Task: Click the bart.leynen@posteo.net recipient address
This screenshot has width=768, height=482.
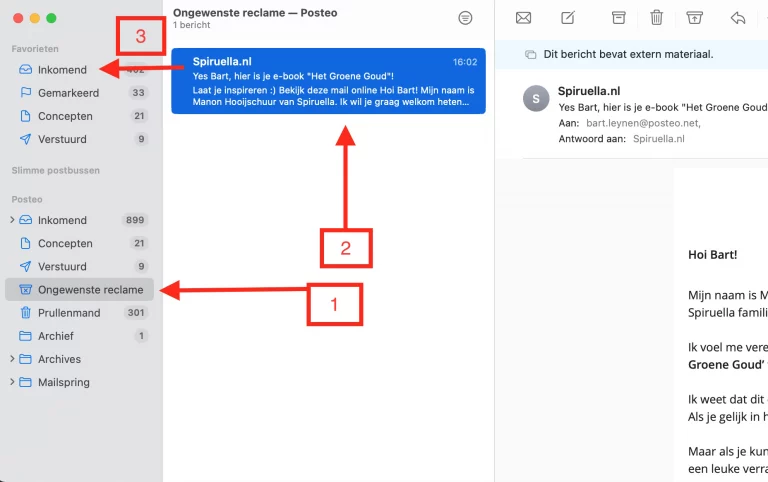Action: [643, 123]
